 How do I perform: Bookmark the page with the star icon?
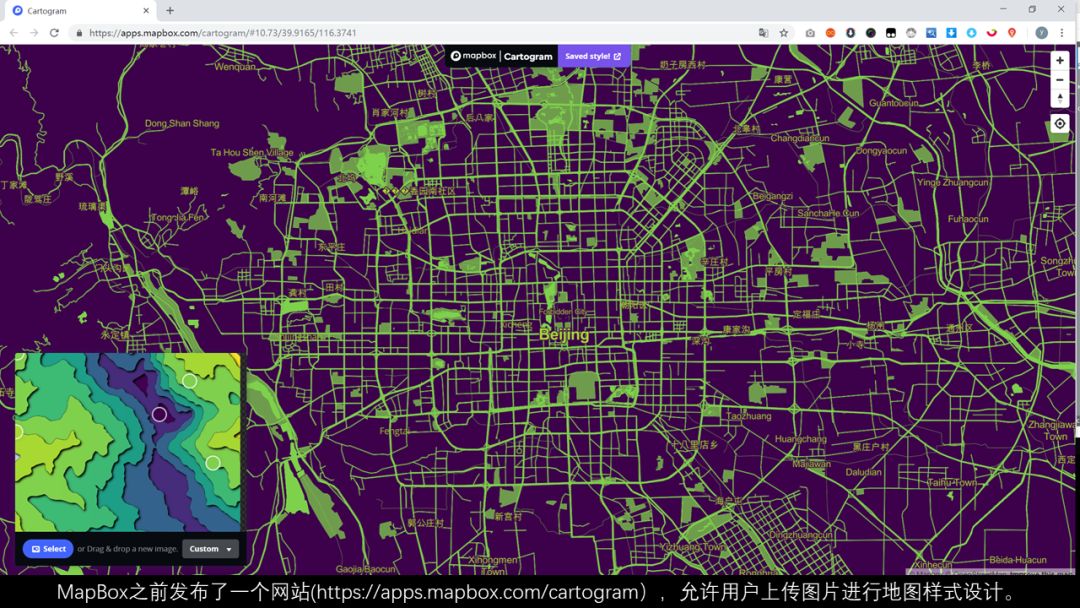(783, 32)
